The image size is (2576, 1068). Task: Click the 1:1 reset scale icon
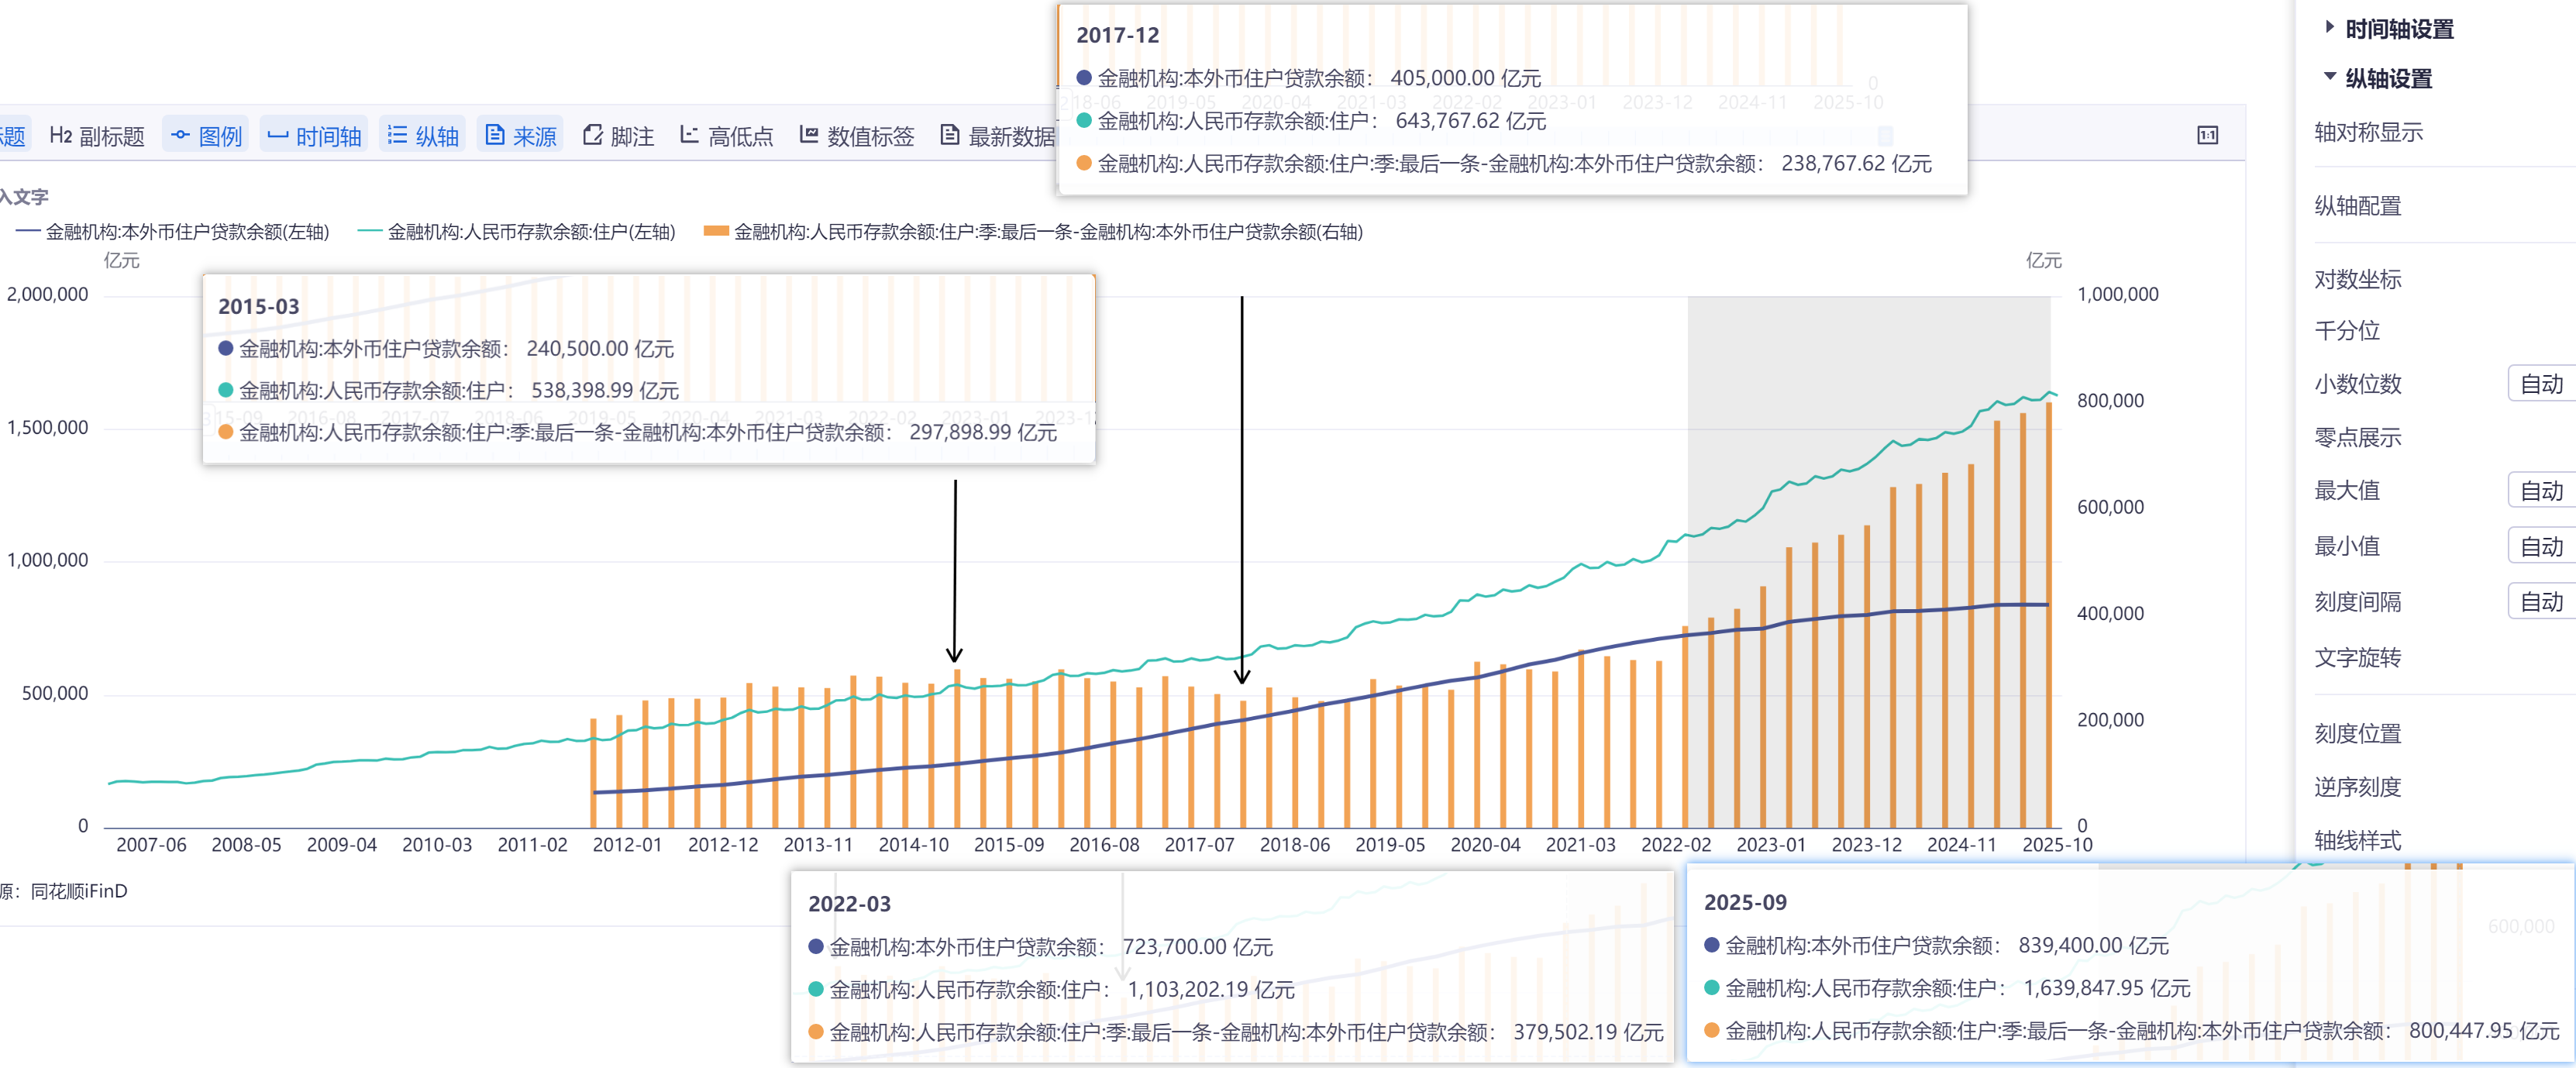2207,135
